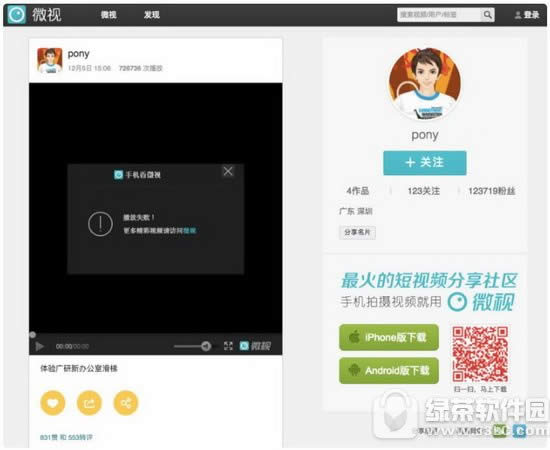The height and width of the screenshot is (450, 550).
Task: Like the video with the heart icon
Action: (x=53, y=403)
